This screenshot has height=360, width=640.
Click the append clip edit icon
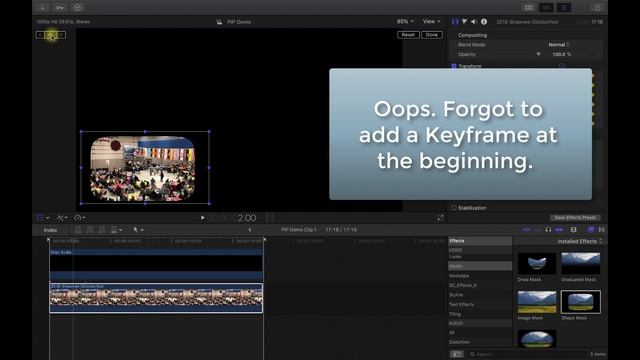102,230
